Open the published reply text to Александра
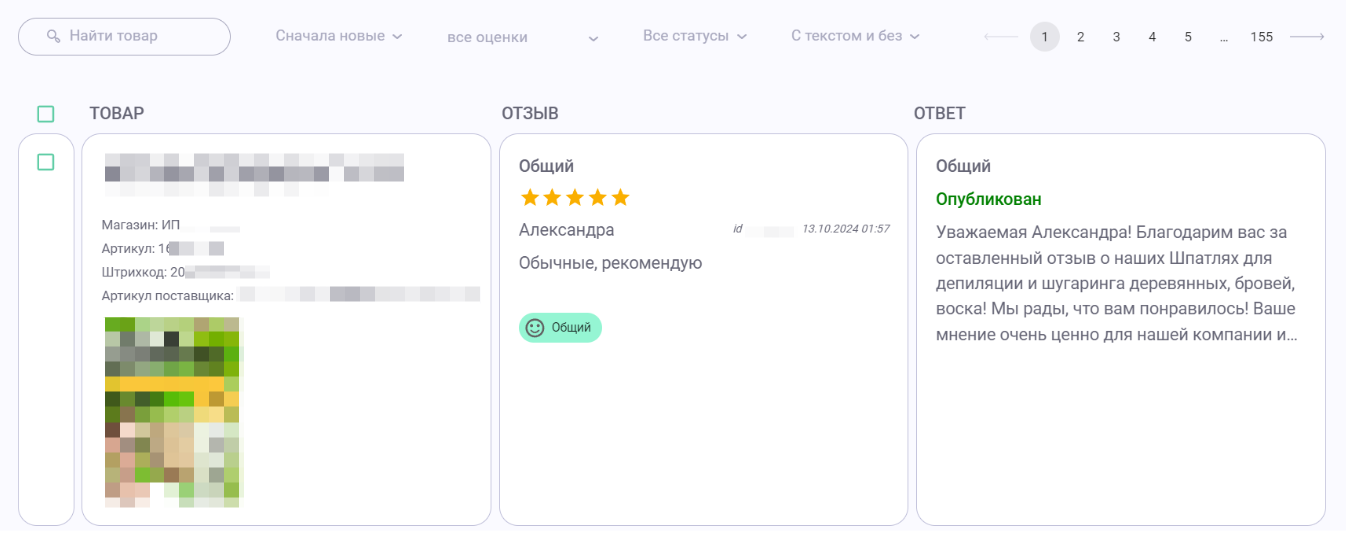The width and height of the screenshot is (1346, 542). [1117, 284]
